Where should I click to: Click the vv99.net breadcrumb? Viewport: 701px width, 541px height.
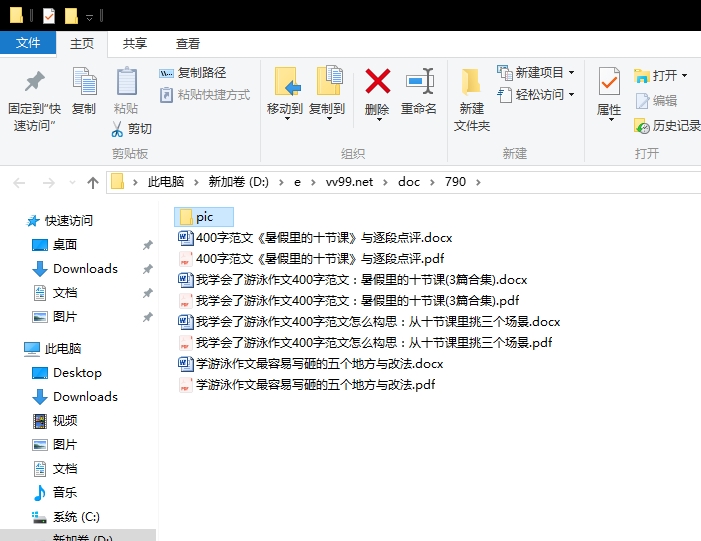pos(349,182)
